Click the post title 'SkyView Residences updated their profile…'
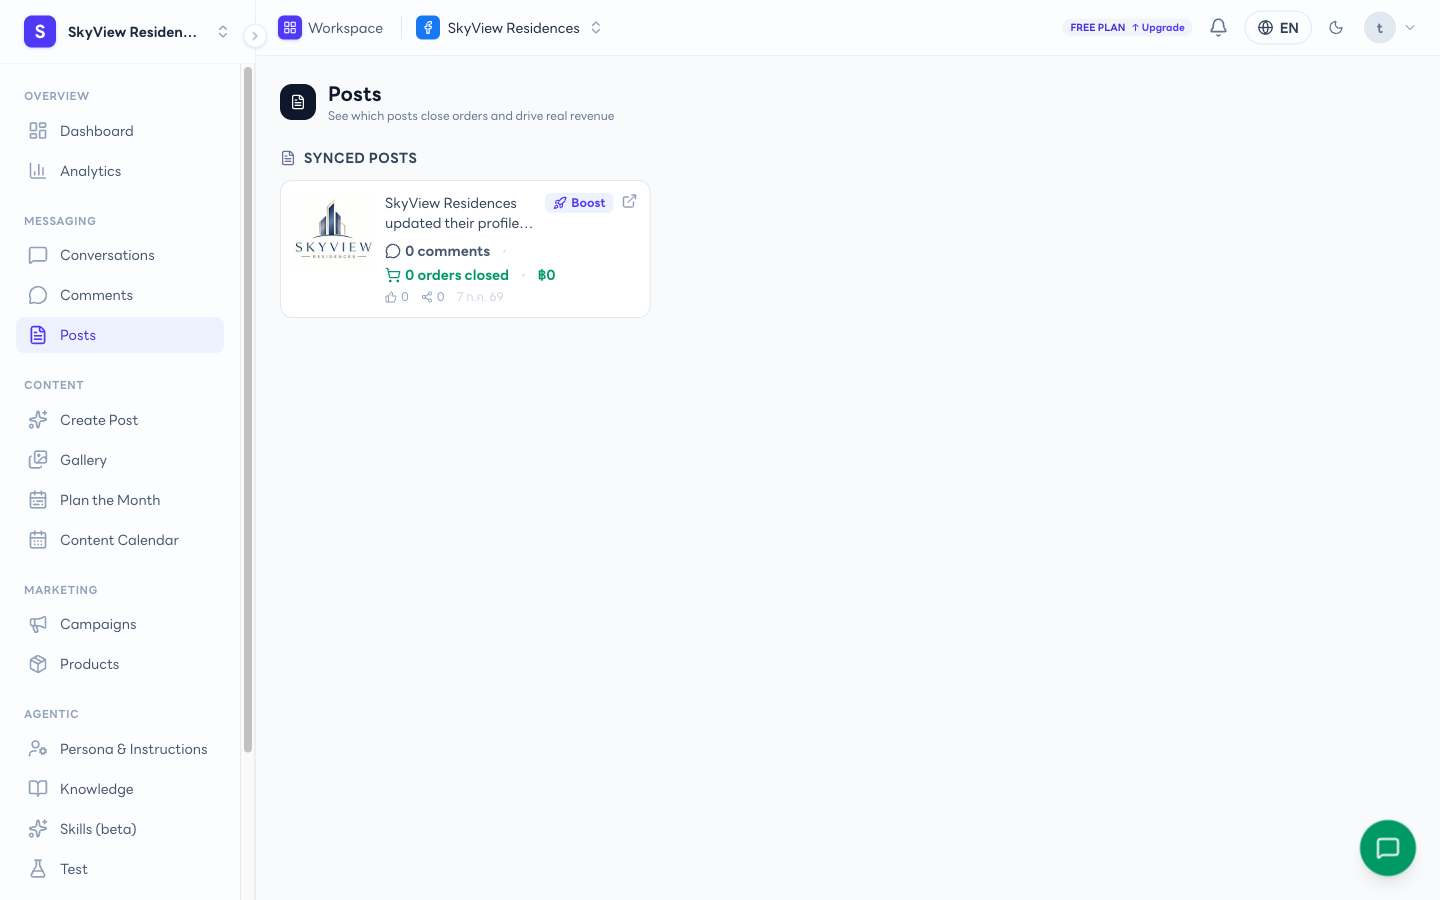Image resolution: width=1440 pixels, height=900 pixels. click(x=459, y=213)
